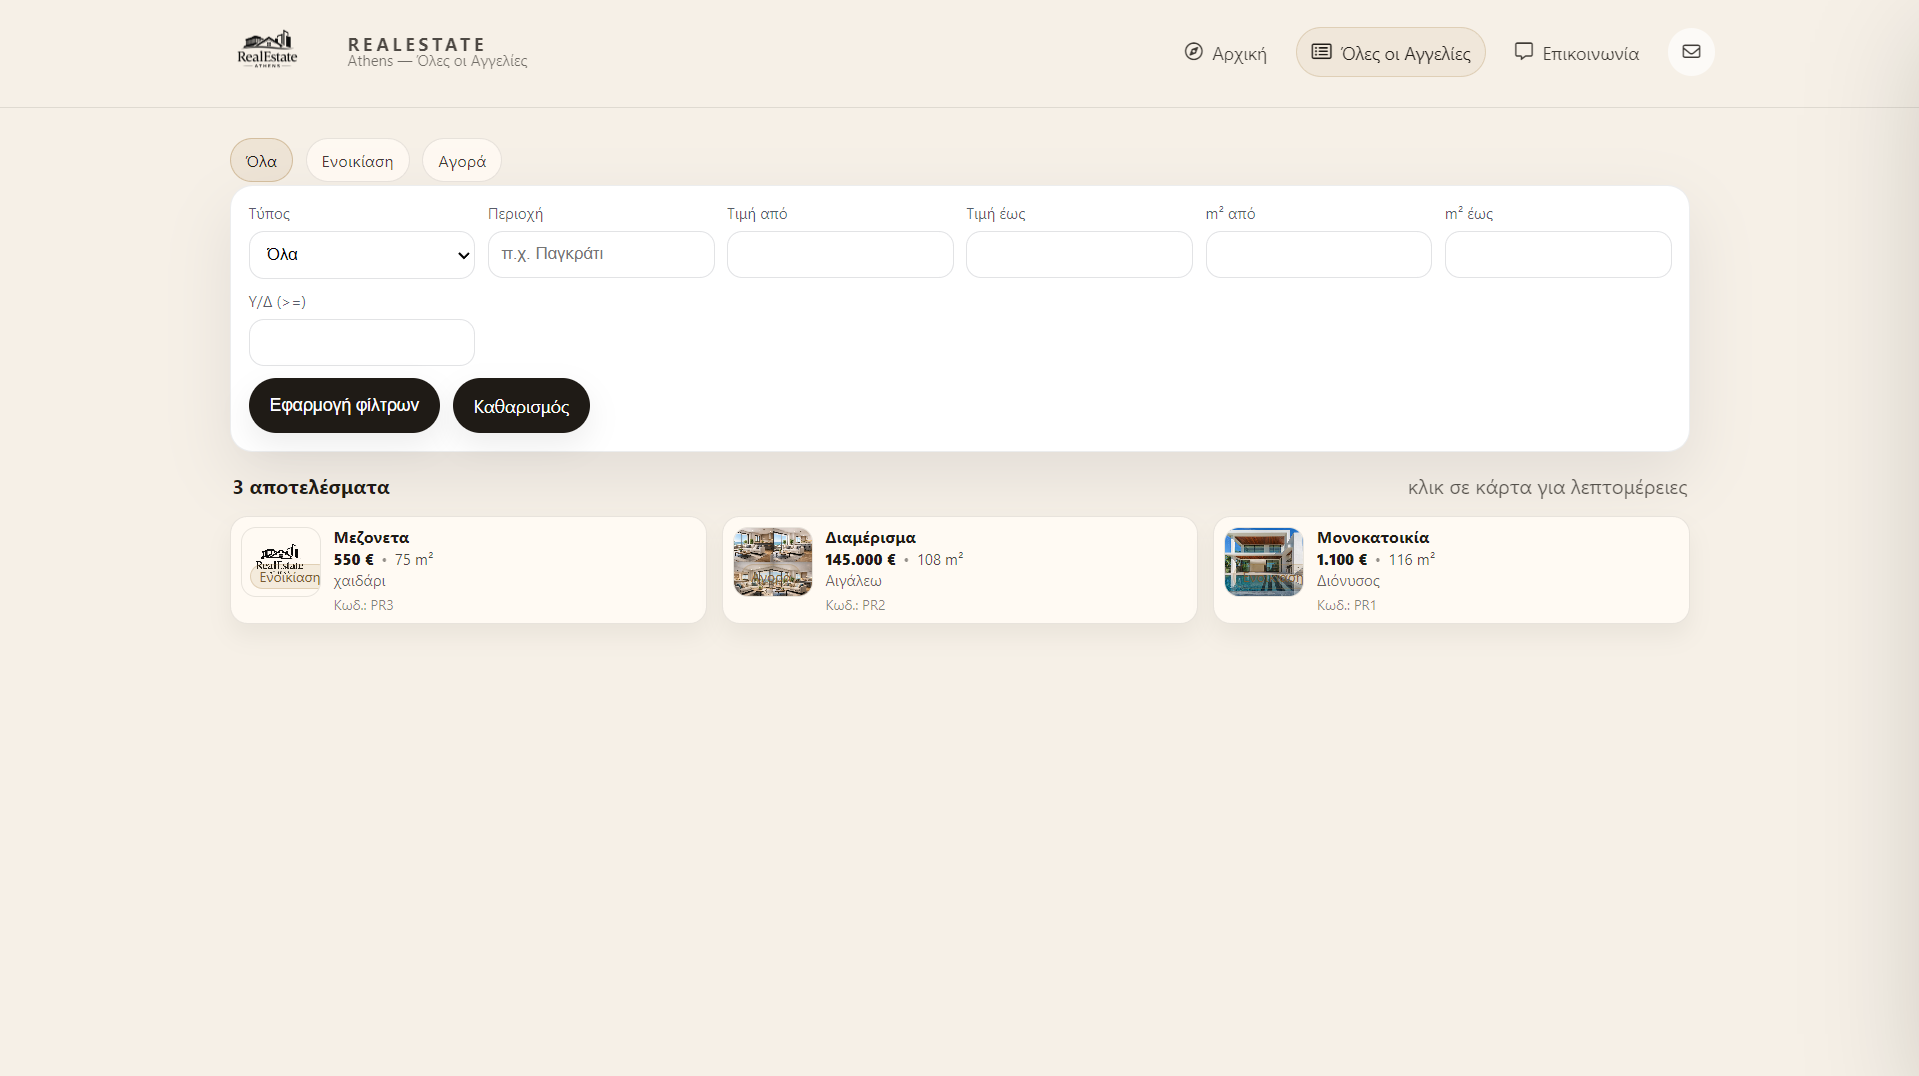The height and width of the screenshot is (1076, 1919).
Task: Click the list icon beside Όλες οι Αγγελίες
Action: 1321,52
